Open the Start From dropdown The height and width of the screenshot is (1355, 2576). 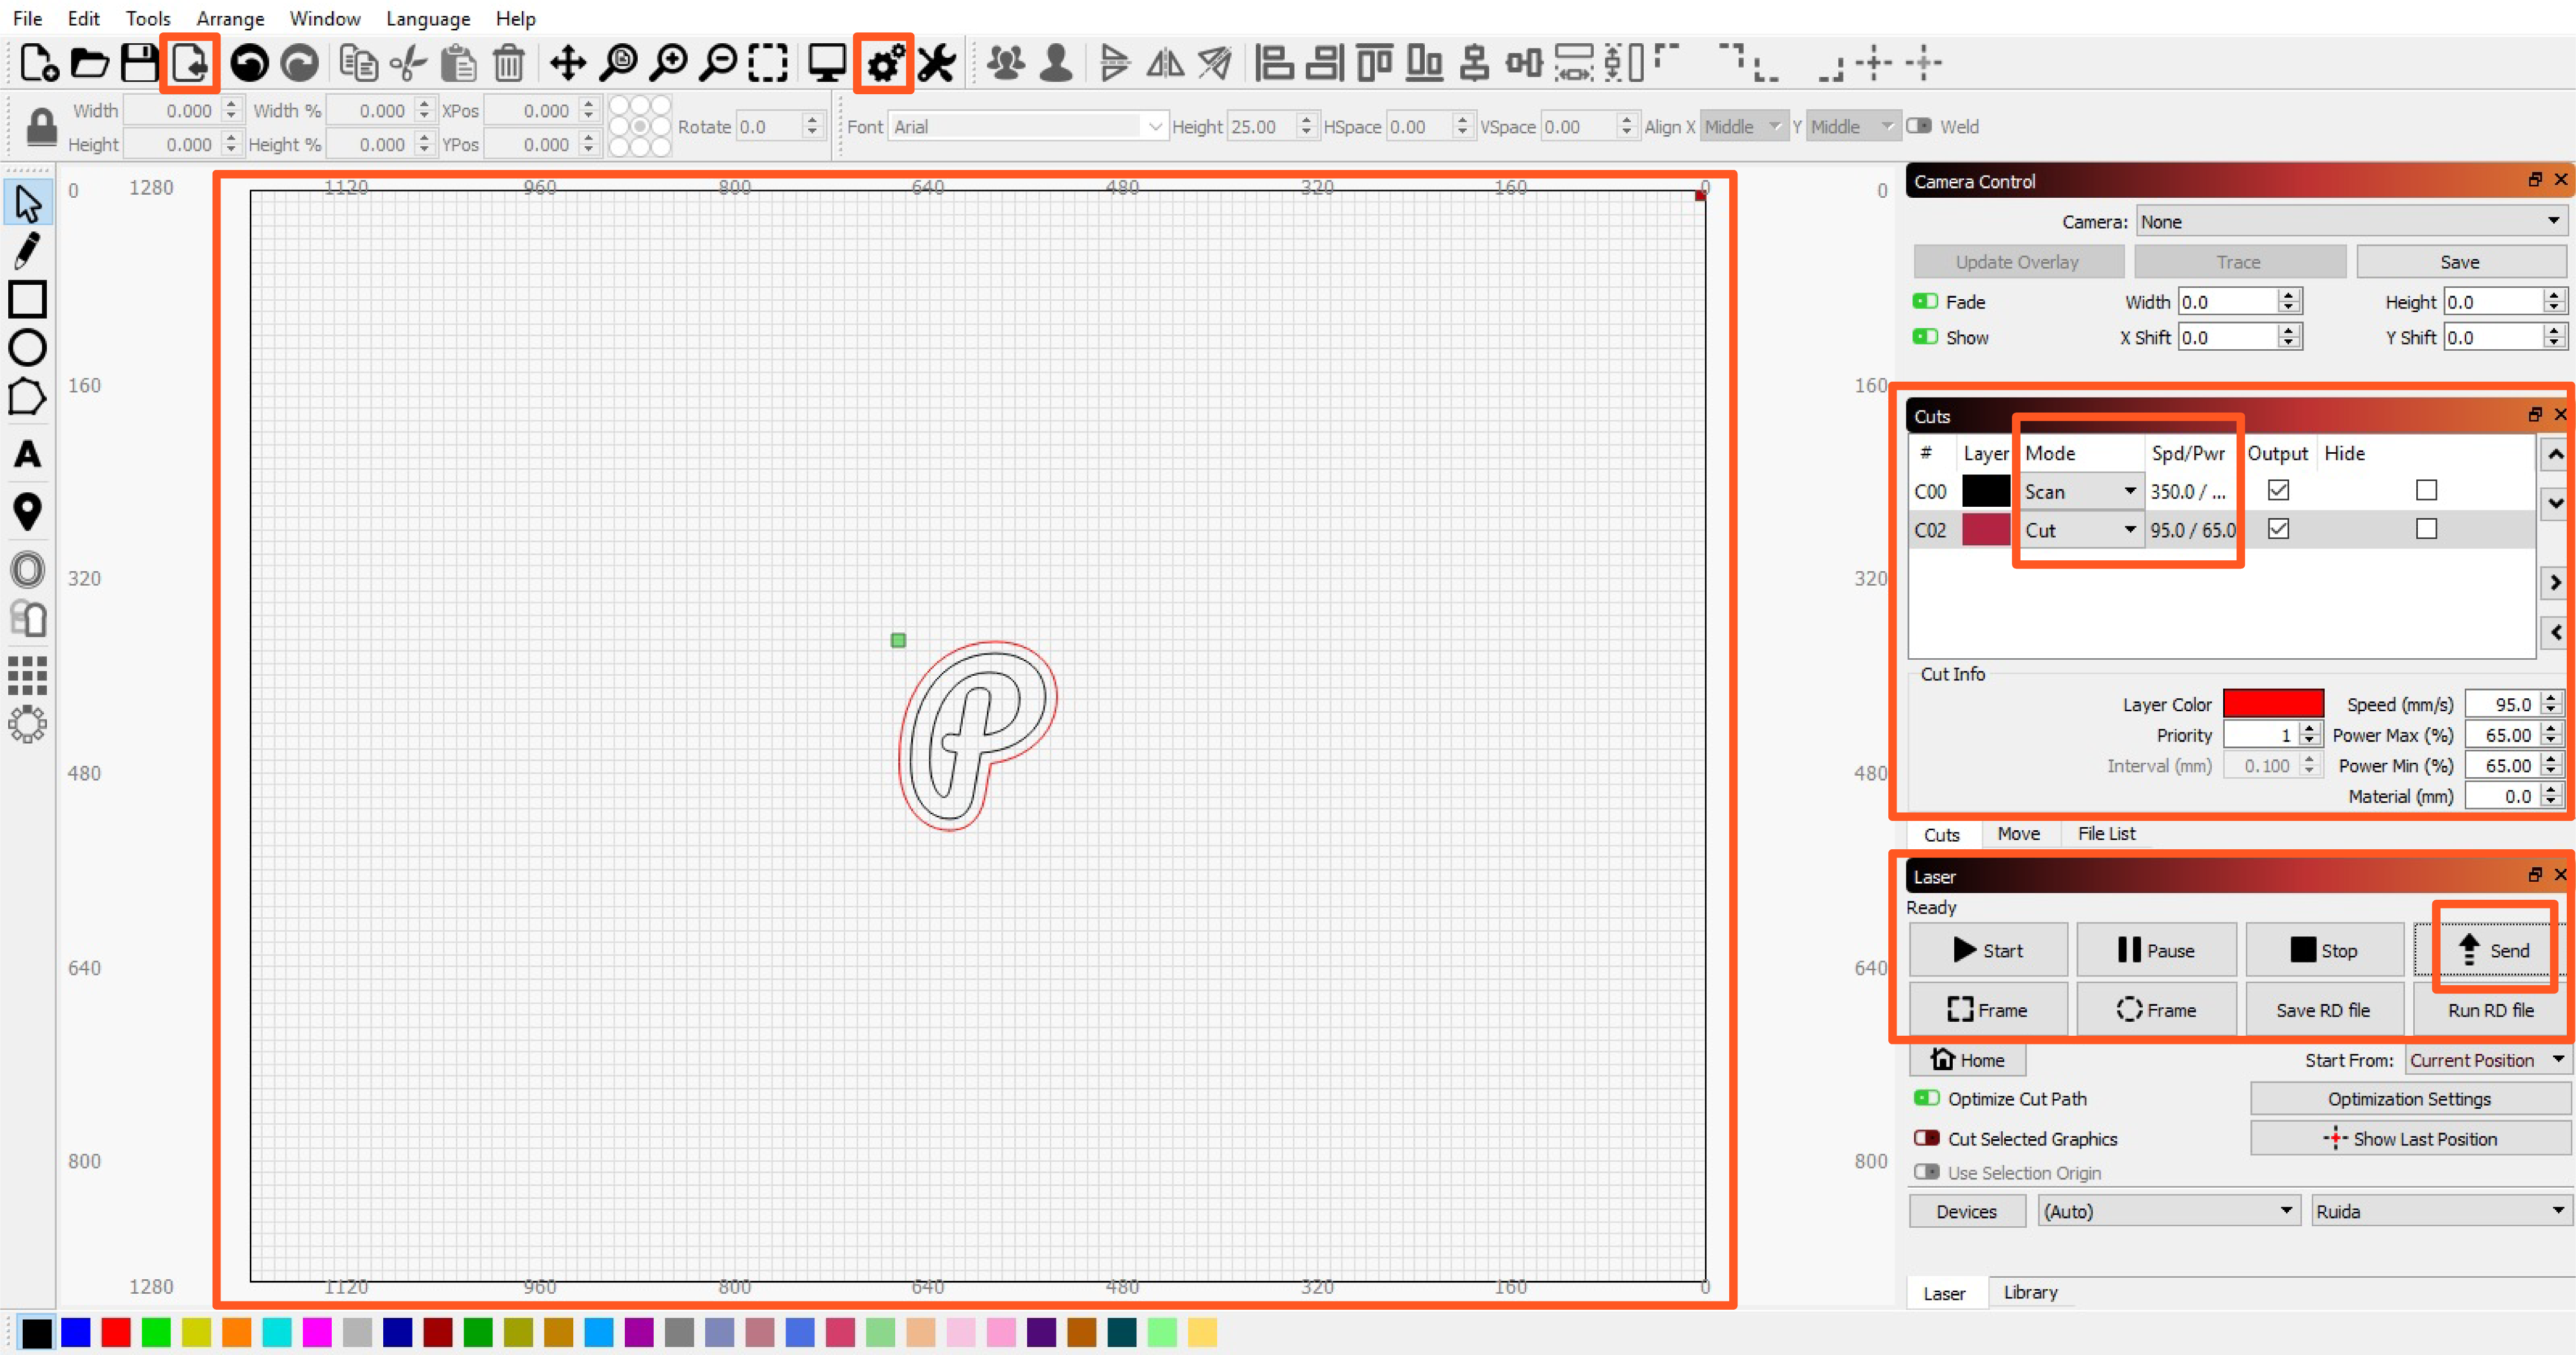point(2487,1060)
